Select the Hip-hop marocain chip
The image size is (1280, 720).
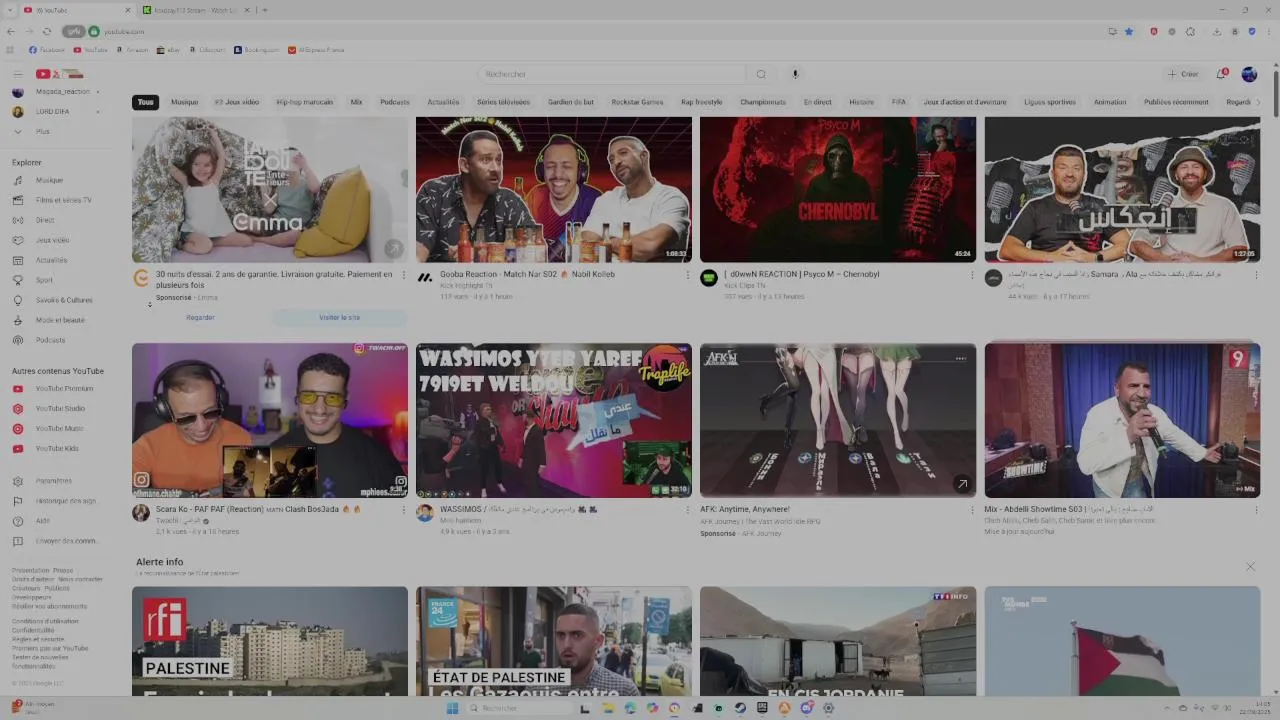click(304, 102)
